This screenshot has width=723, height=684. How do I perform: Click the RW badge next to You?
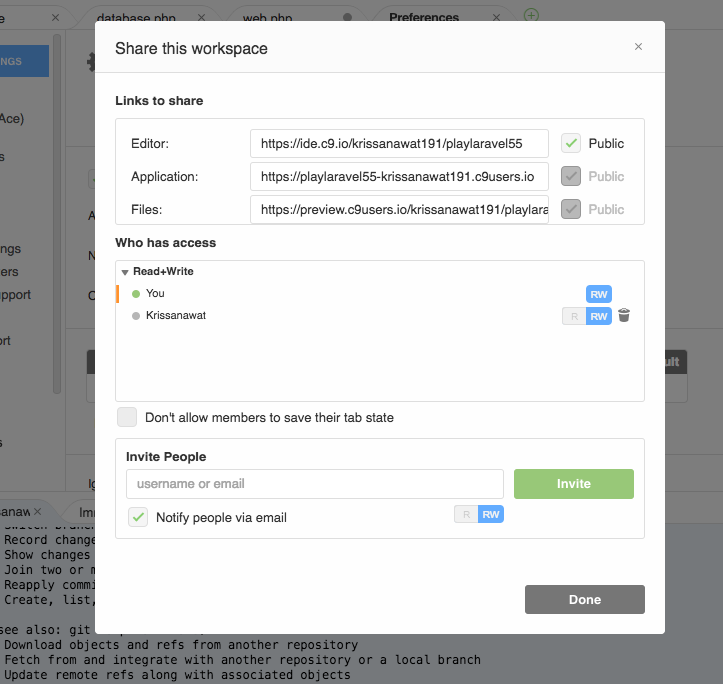[599, 294]
